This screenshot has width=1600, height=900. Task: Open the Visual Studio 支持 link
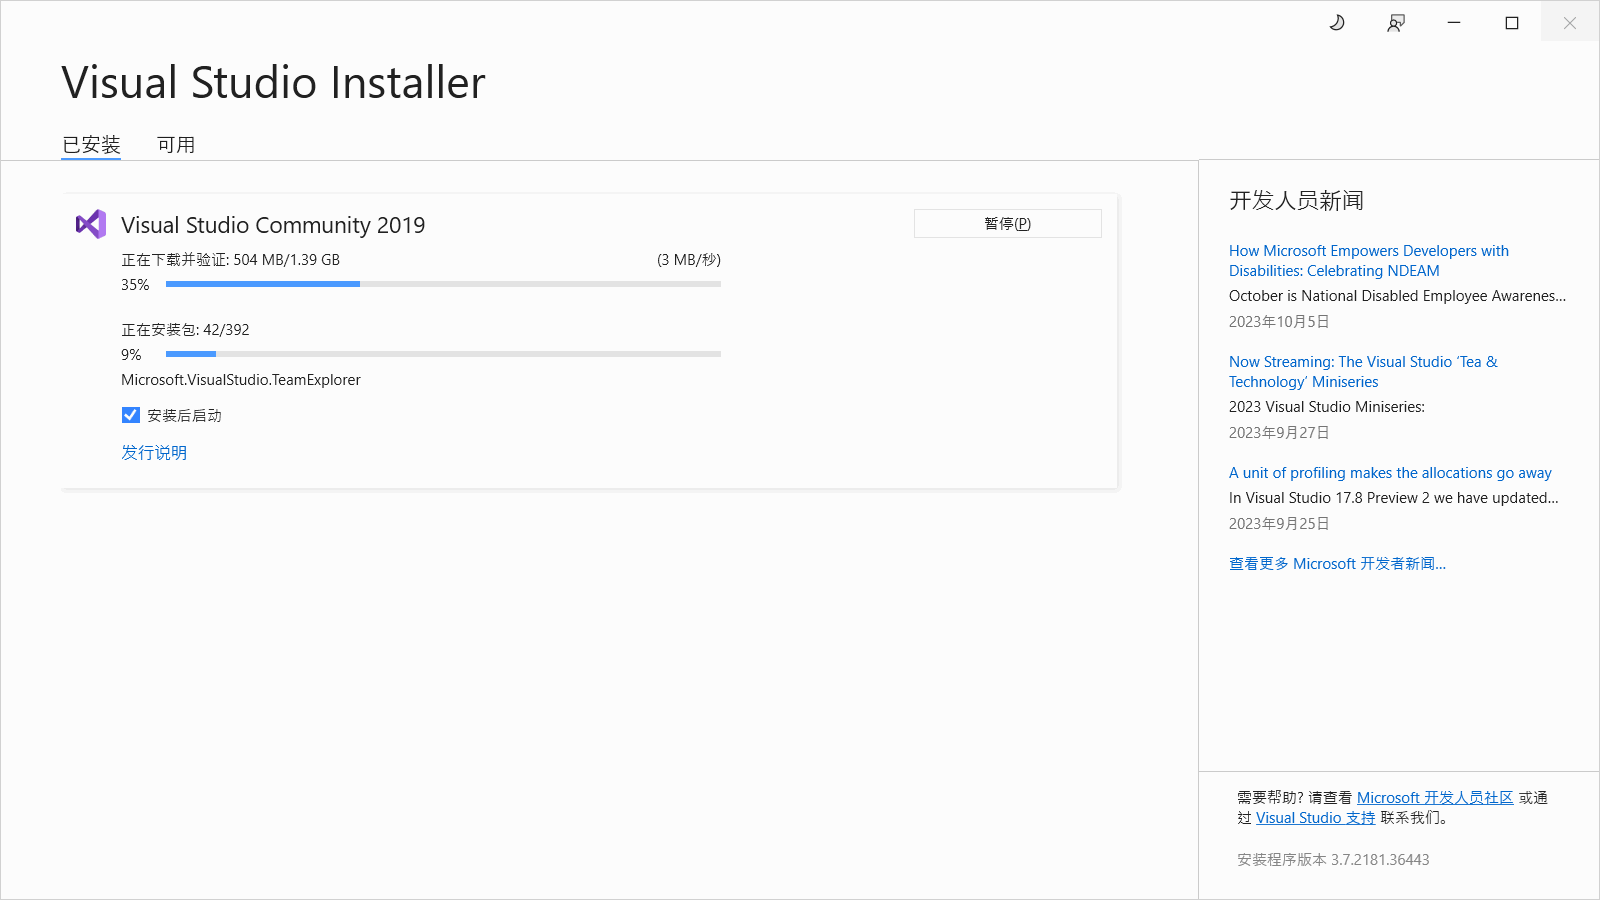1316,818
